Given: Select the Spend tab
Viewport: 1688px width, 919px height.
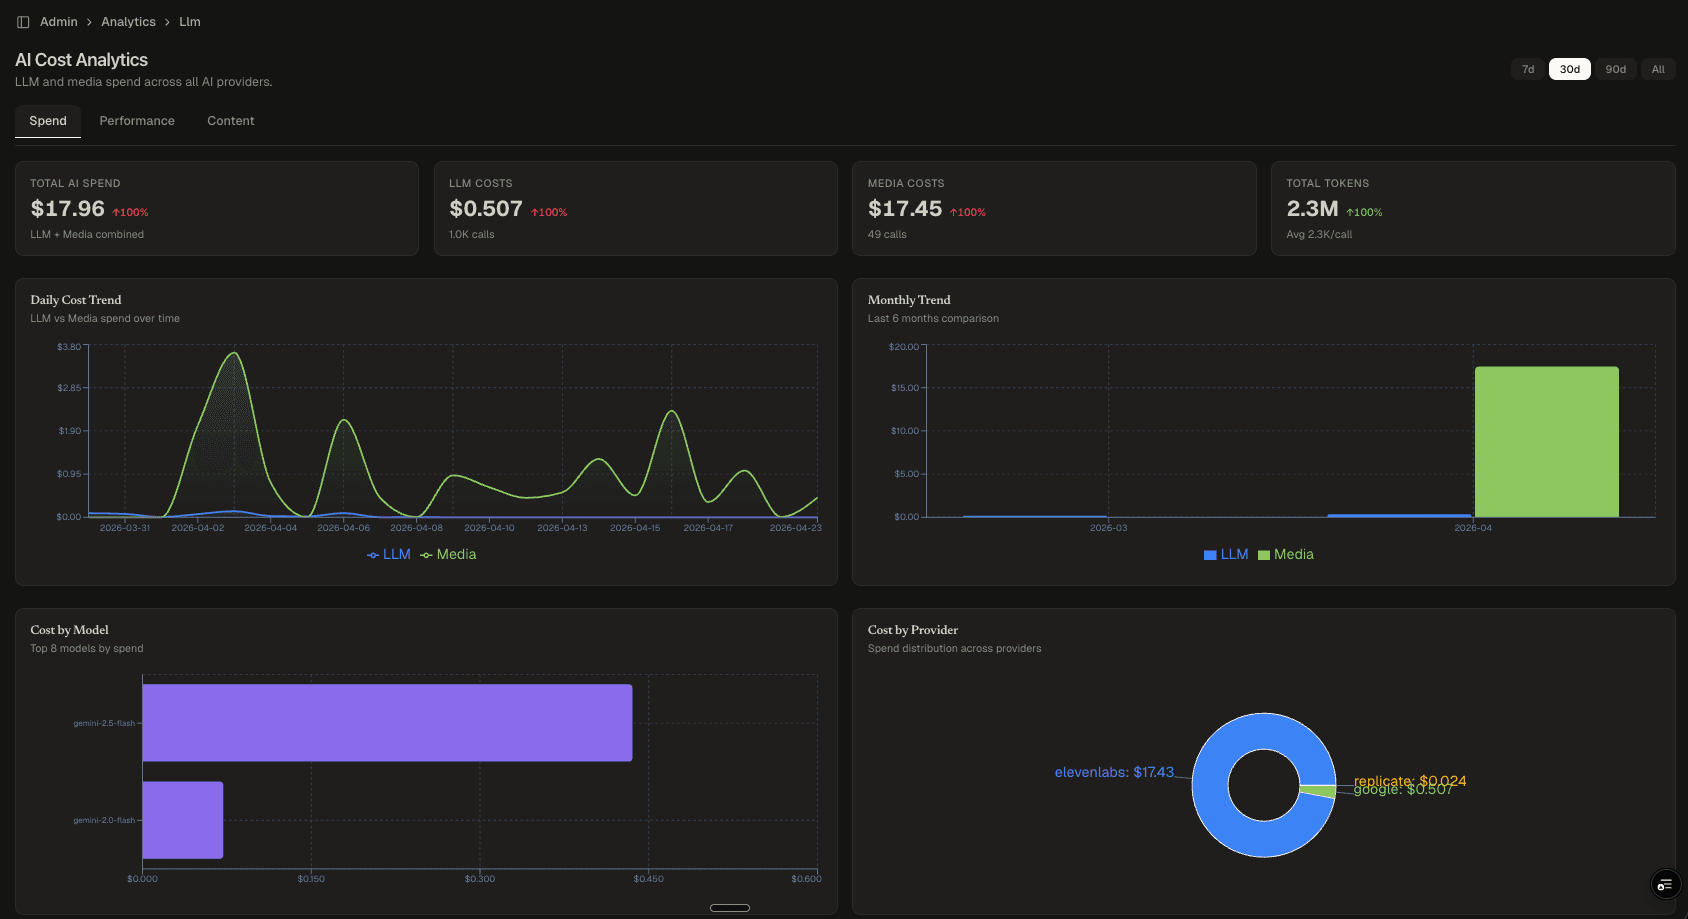Looking at the screenshot, I should [x=47, y=120].
